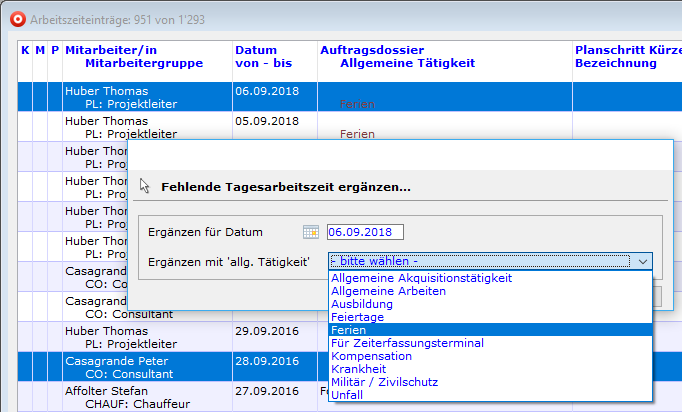Pick 'Feiertage' from the activity list
Viewport: 682px width, 412px height.
pyautogui.click(x=359, y=317)
